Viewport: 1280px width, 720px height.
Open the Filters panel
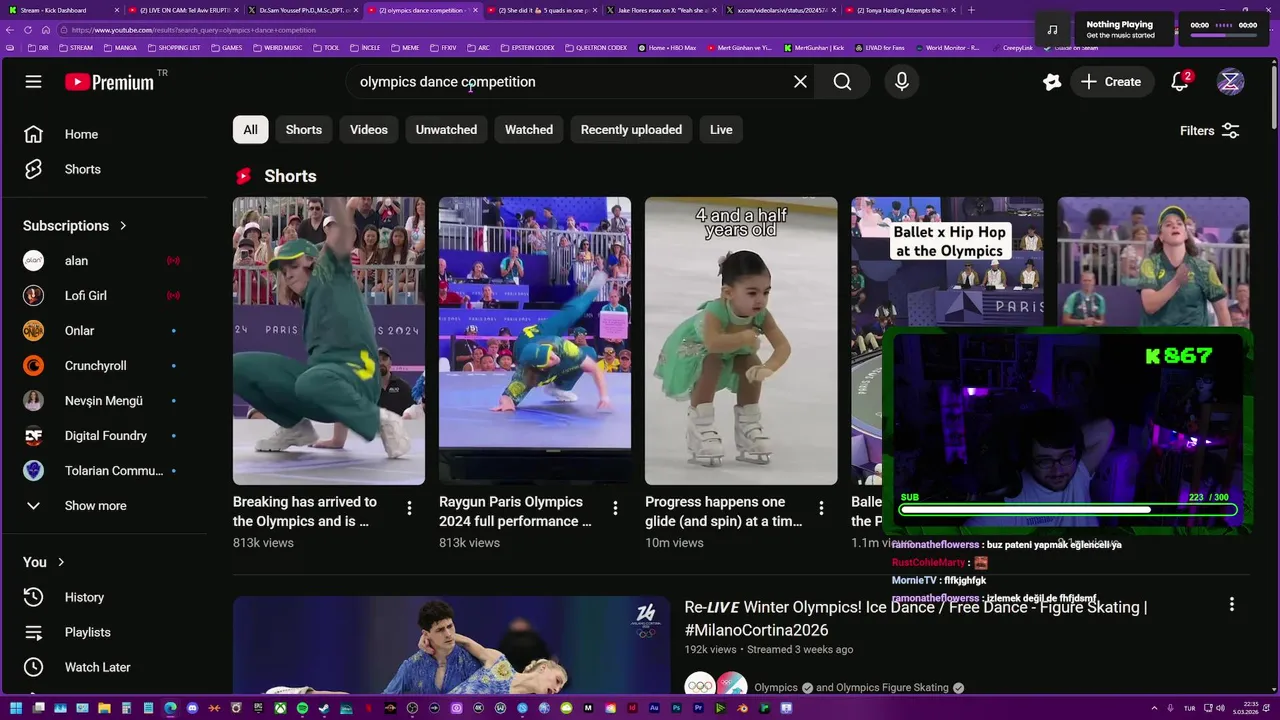tap(1210, 131)
